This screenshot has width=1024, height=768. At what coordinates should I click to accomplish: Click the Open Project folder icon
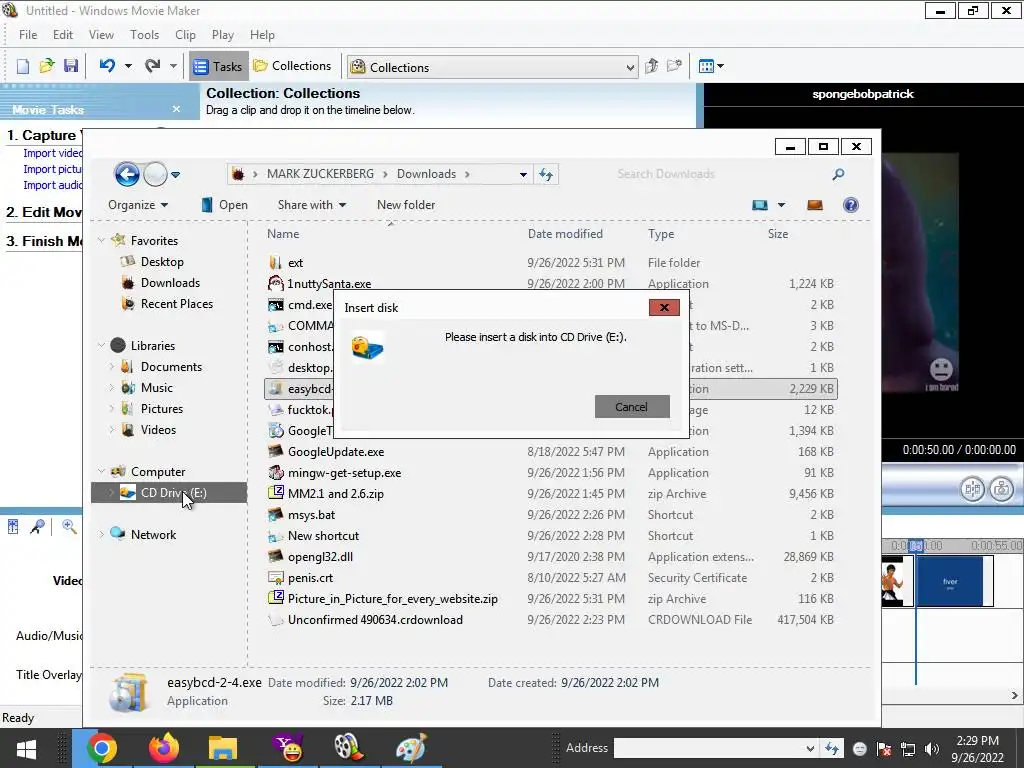[x=46, y=66]
